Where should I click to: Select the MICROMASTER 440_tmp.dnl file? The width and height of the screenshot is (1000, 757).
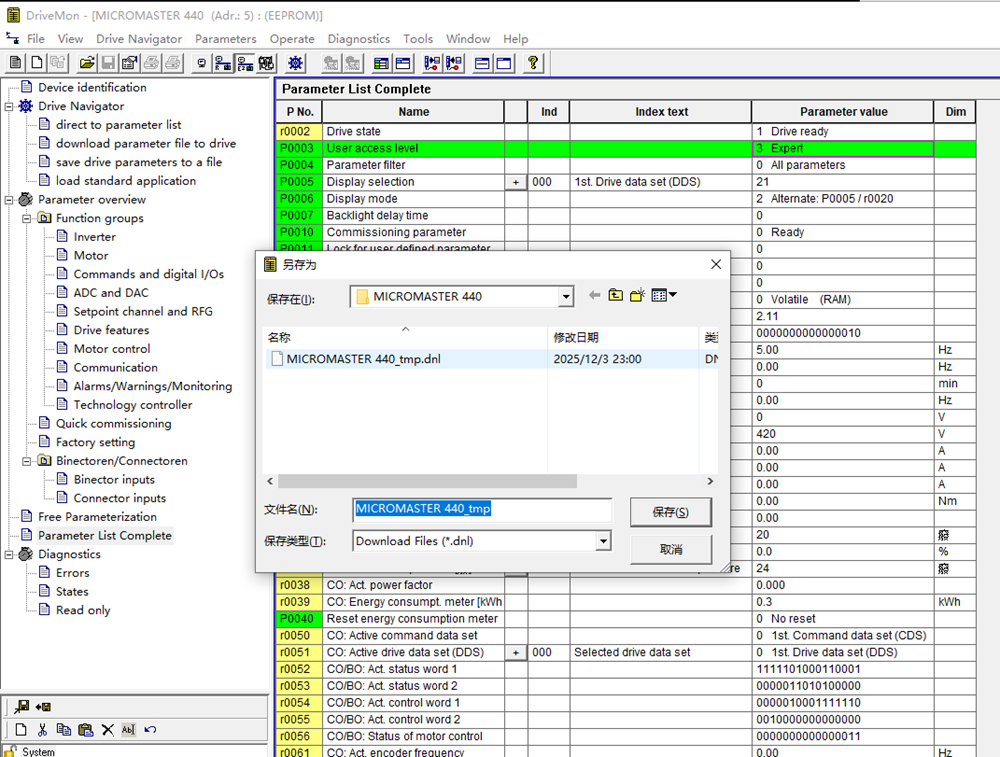pyautogui.click(x=363, y=359)
